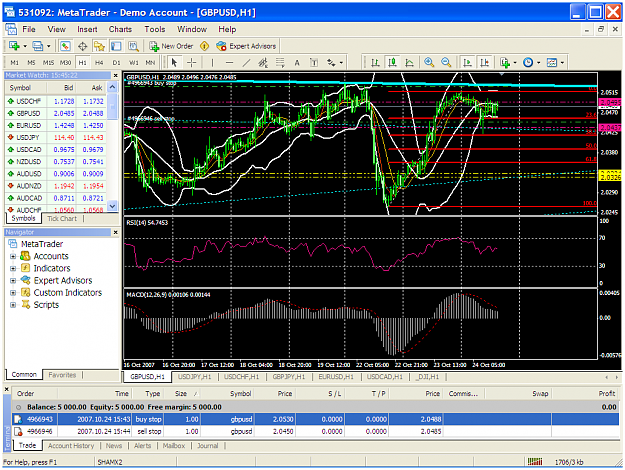625x470 pixels.
Task: Select the crosshair tool
Action: [x=192, y=63]
